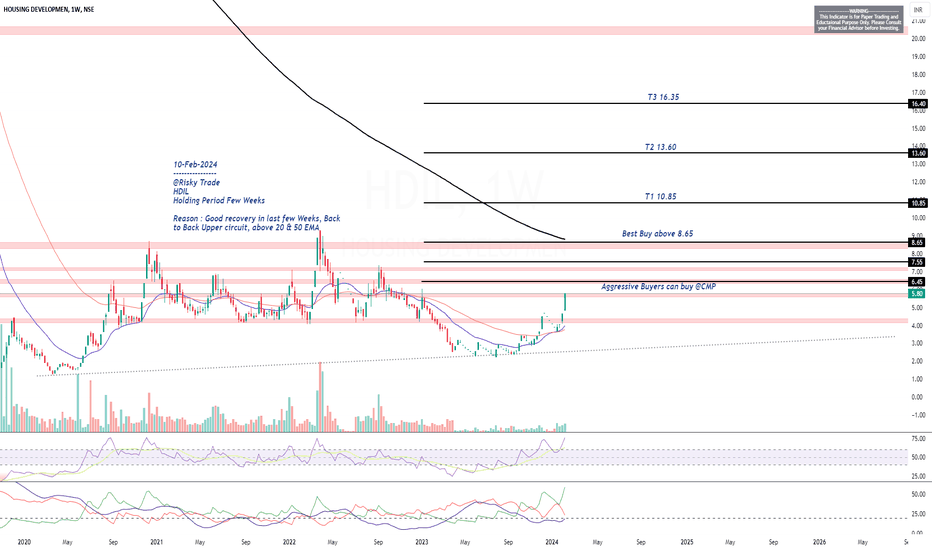Click the 2024 label on time axis
This screenshot has width=932, height=550.
[552, 542]
